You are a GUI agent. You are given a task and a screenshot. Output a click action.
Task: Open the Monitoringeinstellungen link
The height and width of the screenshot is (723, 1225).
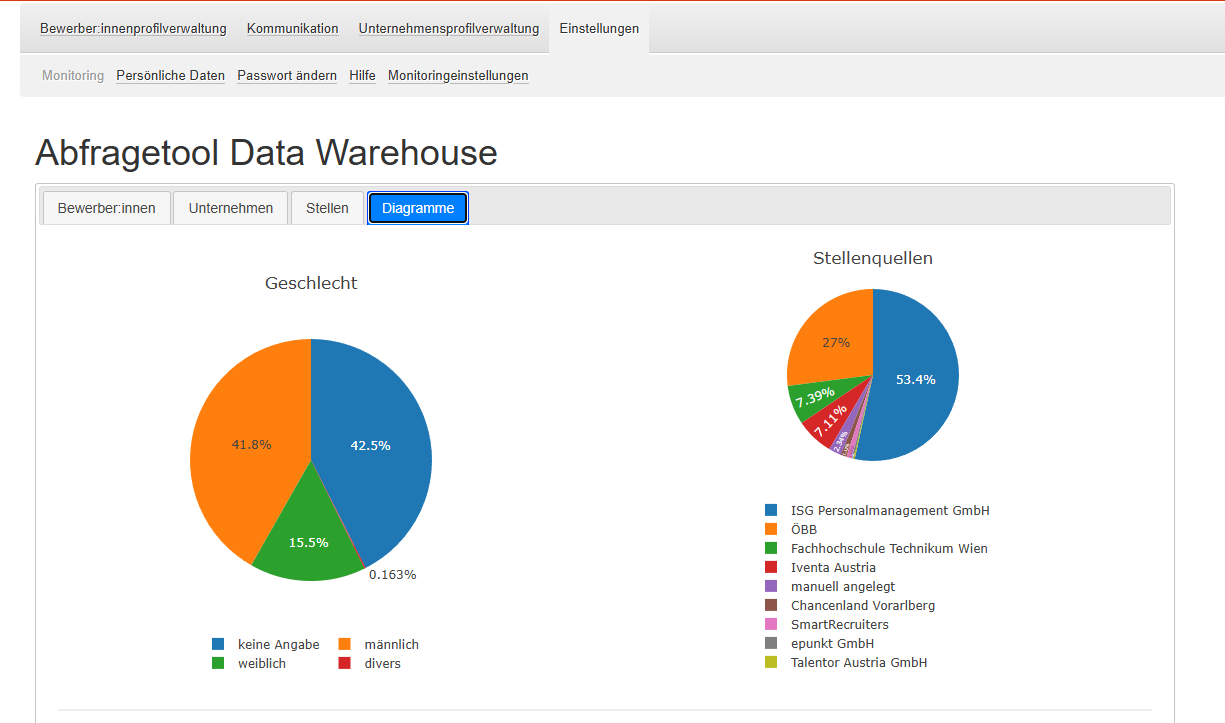458,75
